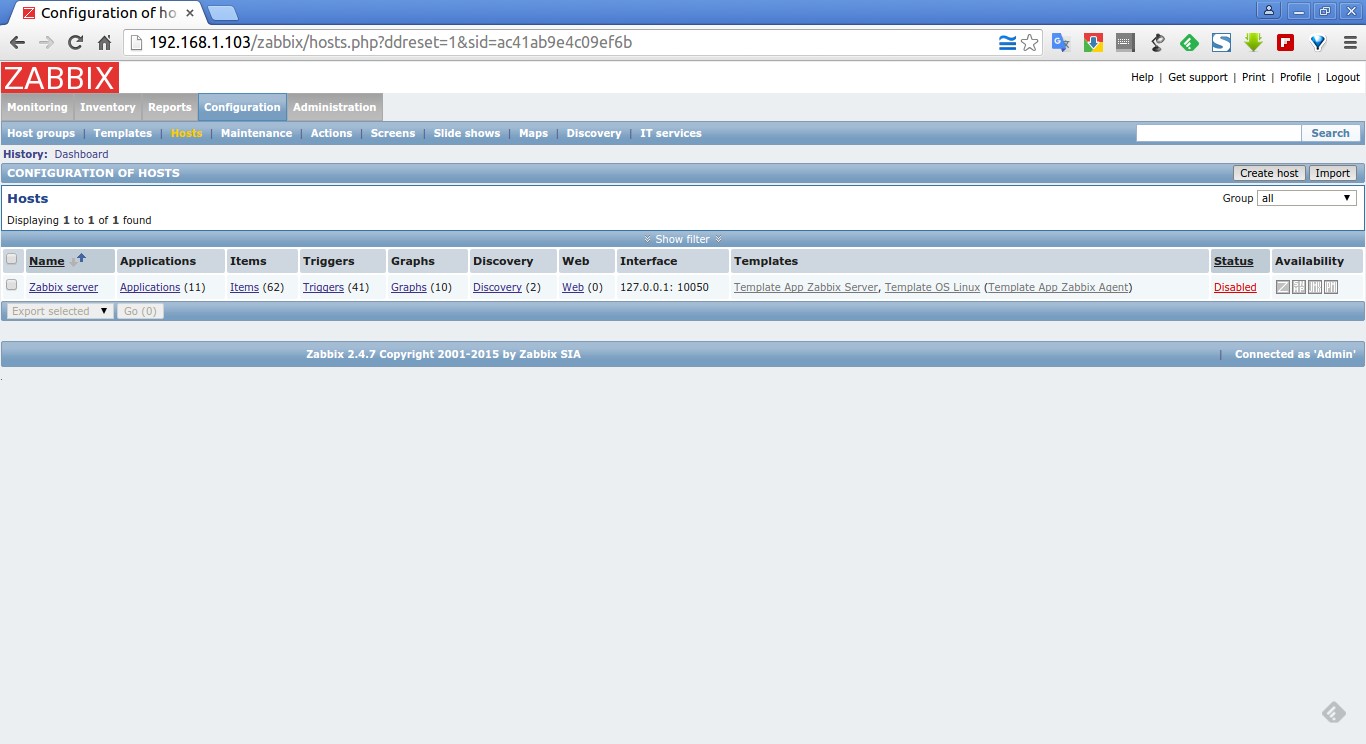This screenshot has height=744, width=1366.
Task: Click the Zabbix agent availability icon
Action: 1283,287
